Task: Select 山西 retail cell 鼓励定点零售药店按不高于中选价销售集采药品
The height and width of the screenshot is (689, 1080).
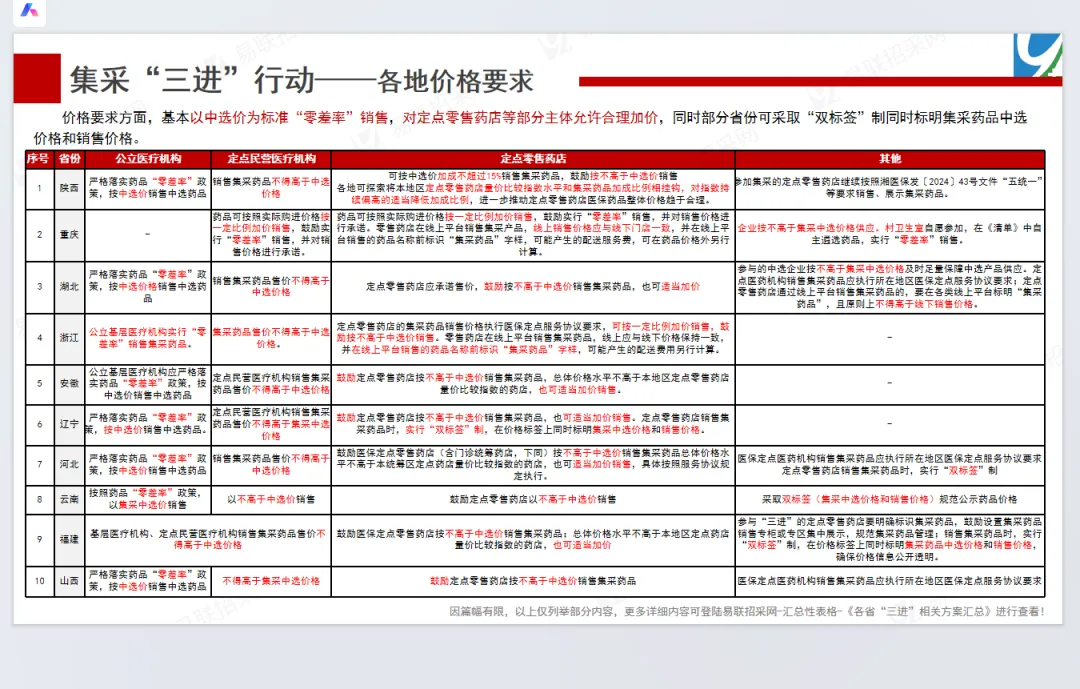Action: coord(533,582)
